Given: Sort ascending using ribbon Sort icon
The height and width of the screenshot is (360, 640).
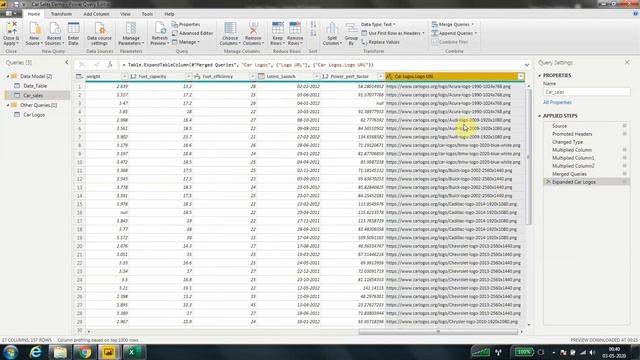Looking at the screenshot, I should pyautogui.click(x=313, y=25).
